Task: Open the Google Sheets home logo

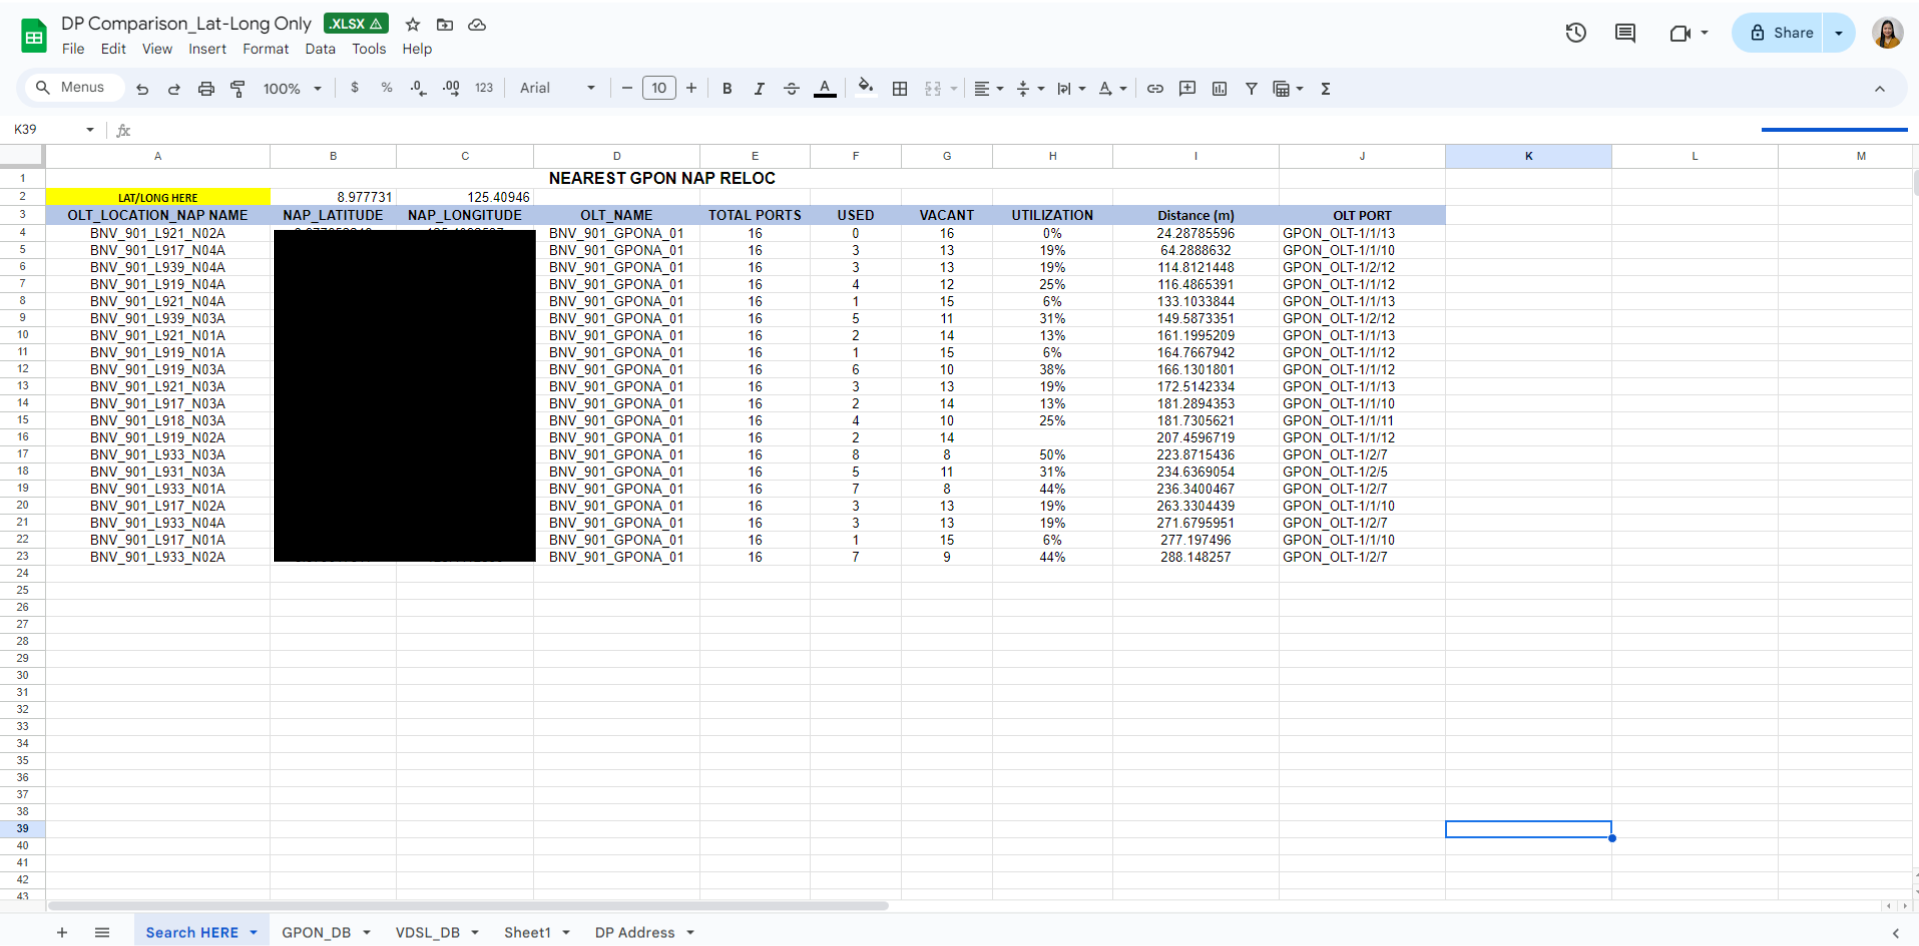Action: [x=34, y=36]
